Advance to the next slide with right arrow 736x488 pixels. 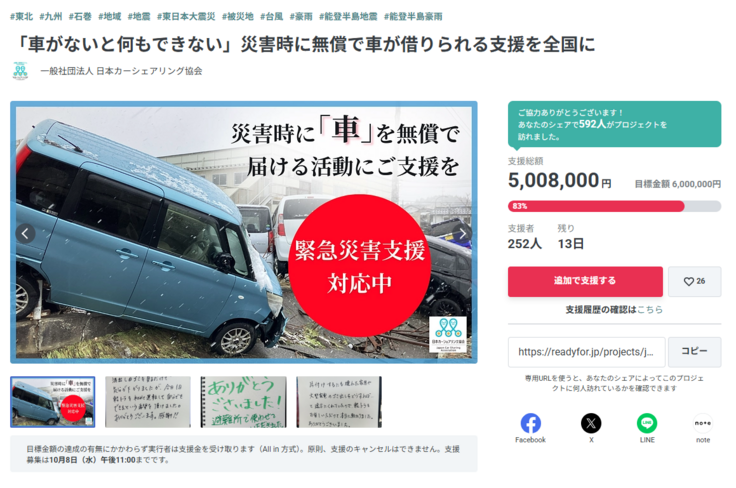coord(462,233)
